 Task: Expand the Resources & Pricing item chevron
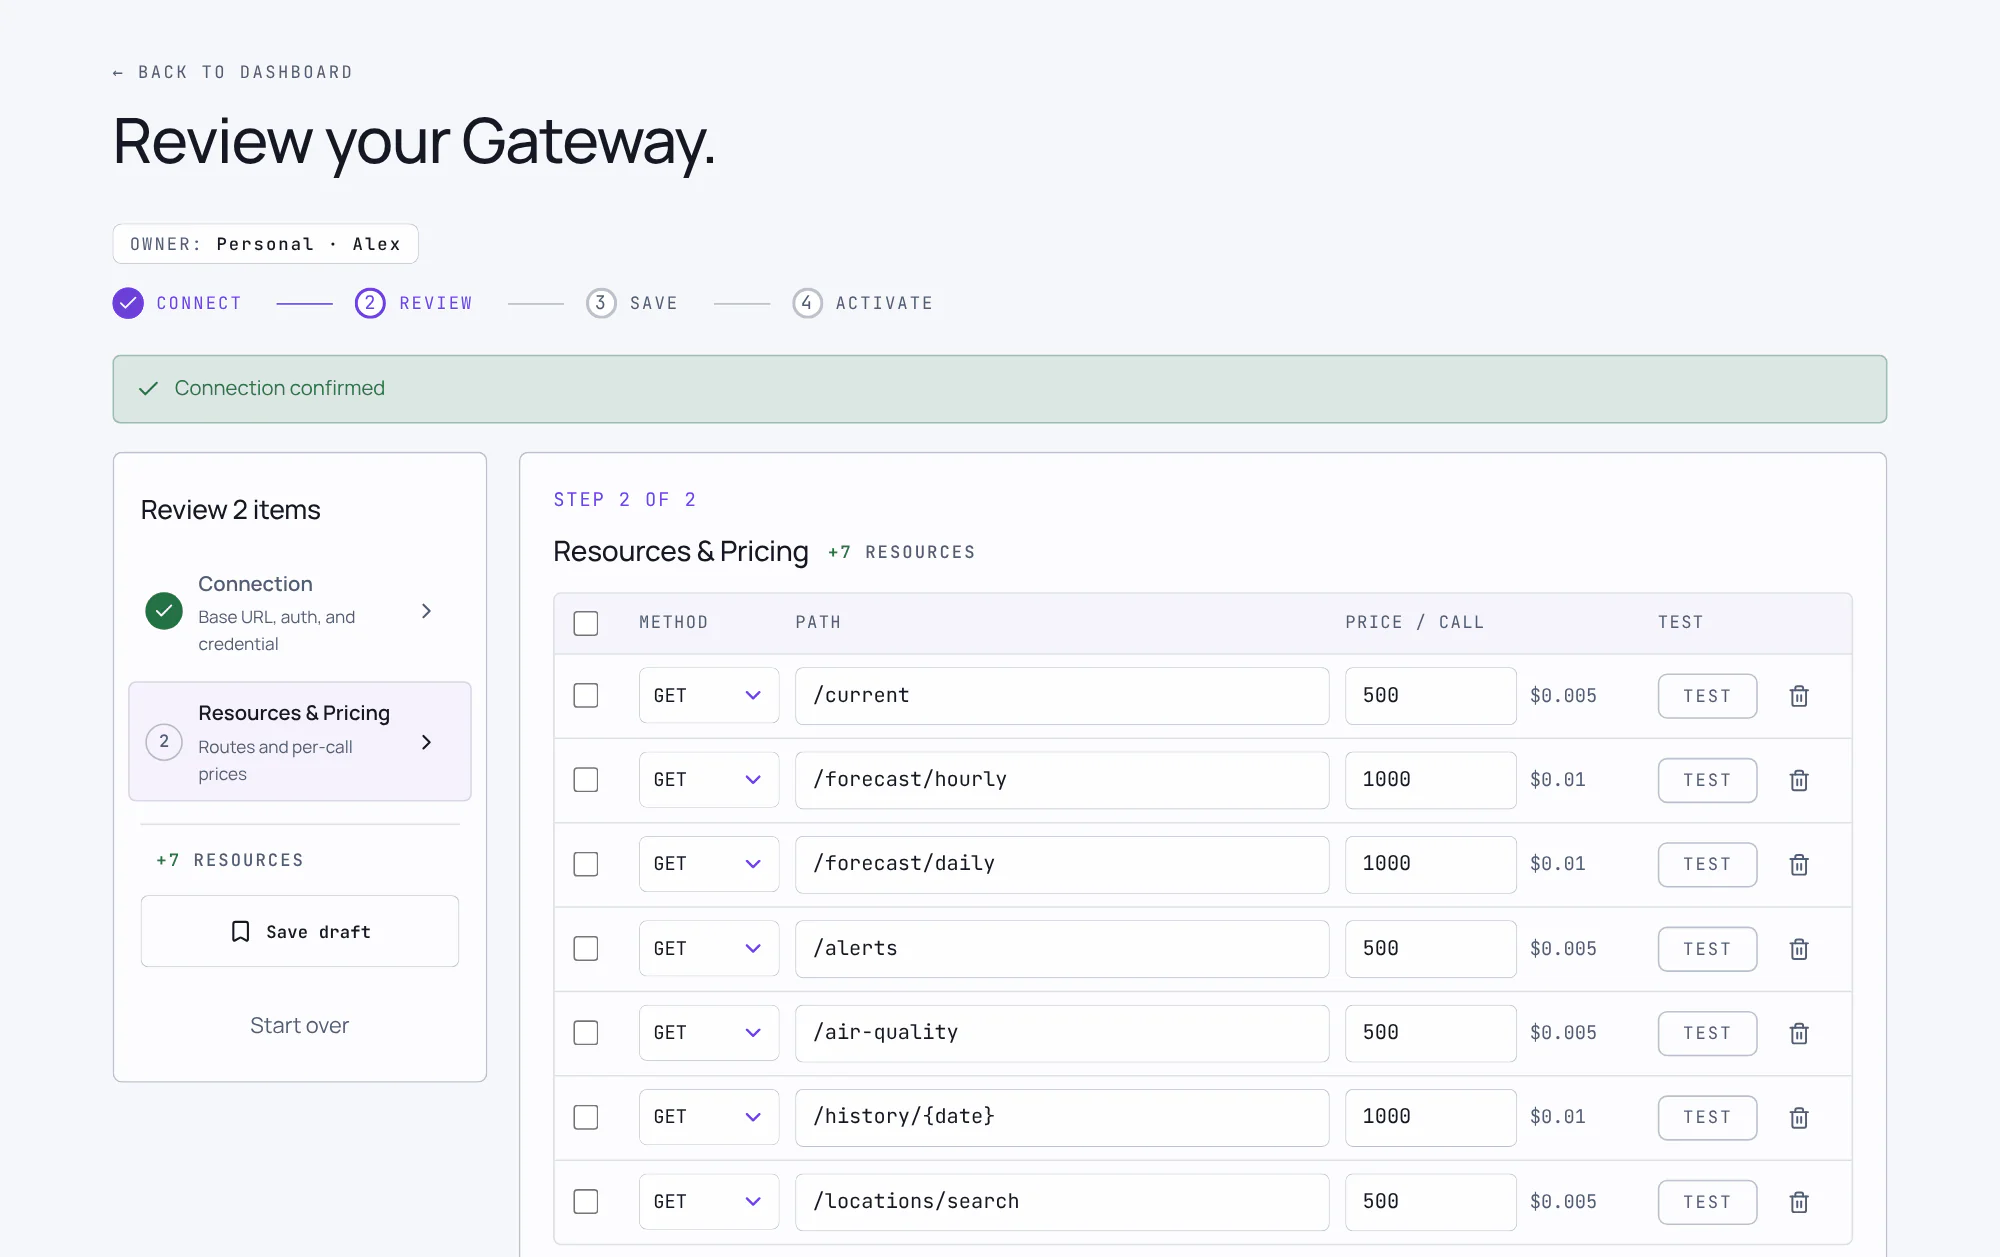pyautogui.click(x=427, y=742)
